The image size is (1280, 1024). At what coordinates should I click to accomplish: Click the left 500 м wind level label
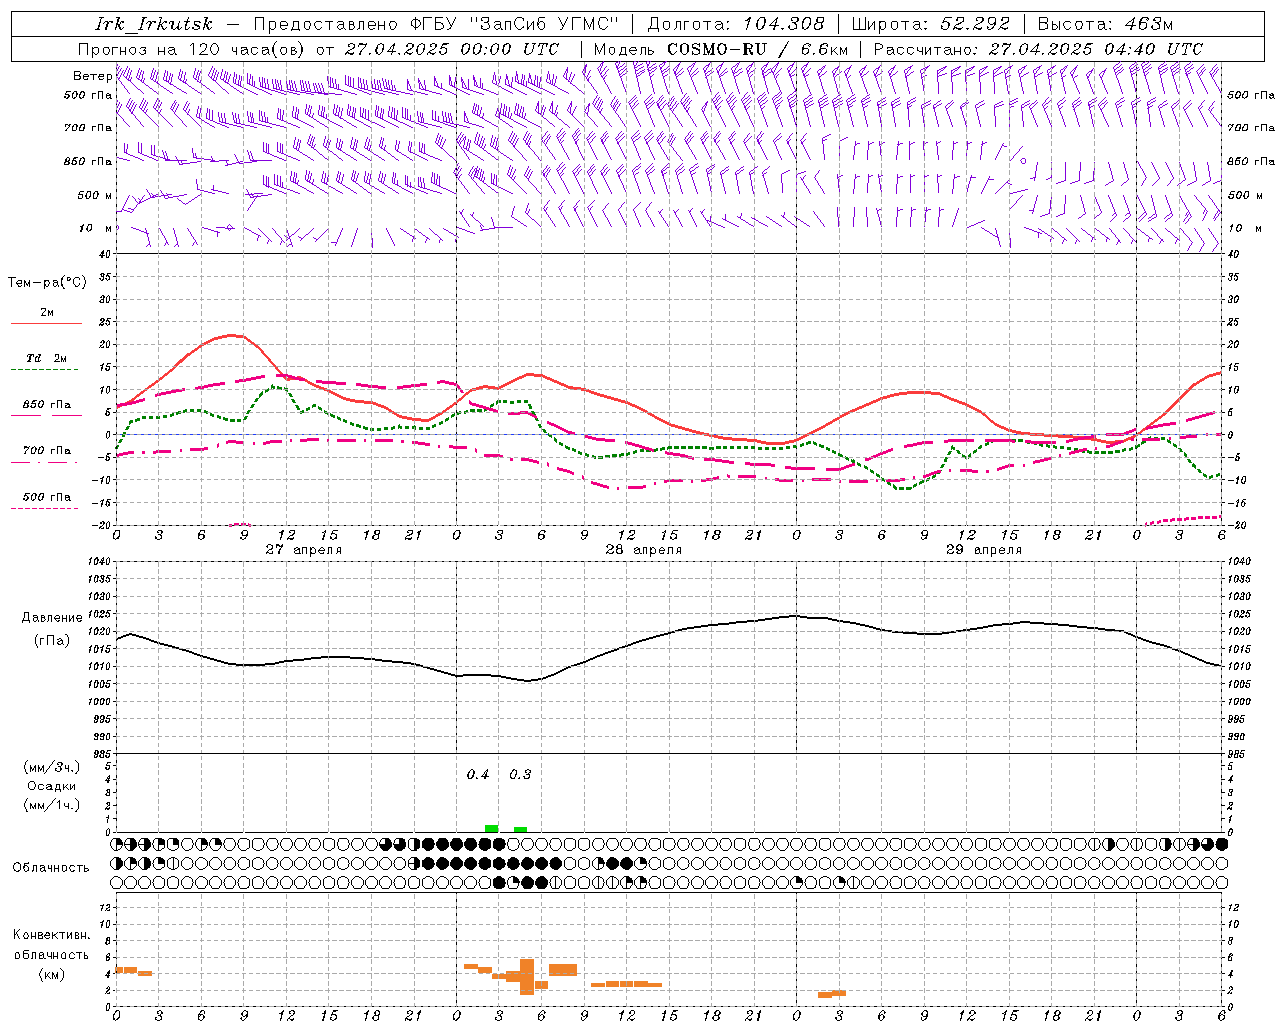(95, 195)
